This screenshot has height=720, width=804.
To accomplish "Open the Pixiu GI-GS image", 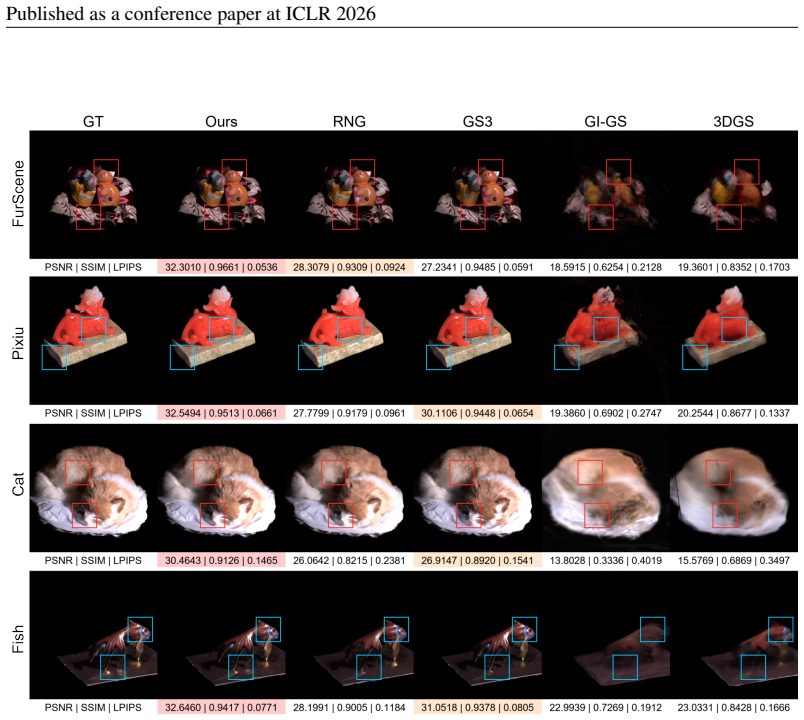I will coord(606,341).
